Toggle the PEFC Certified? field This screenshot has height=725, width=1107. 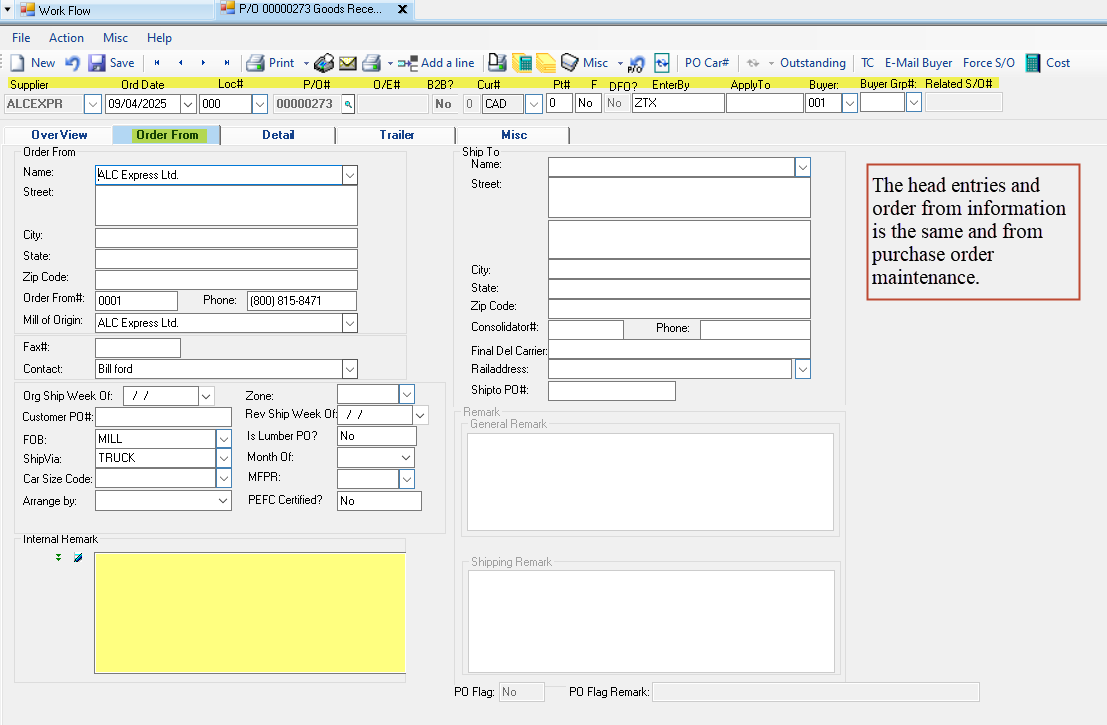378,501
